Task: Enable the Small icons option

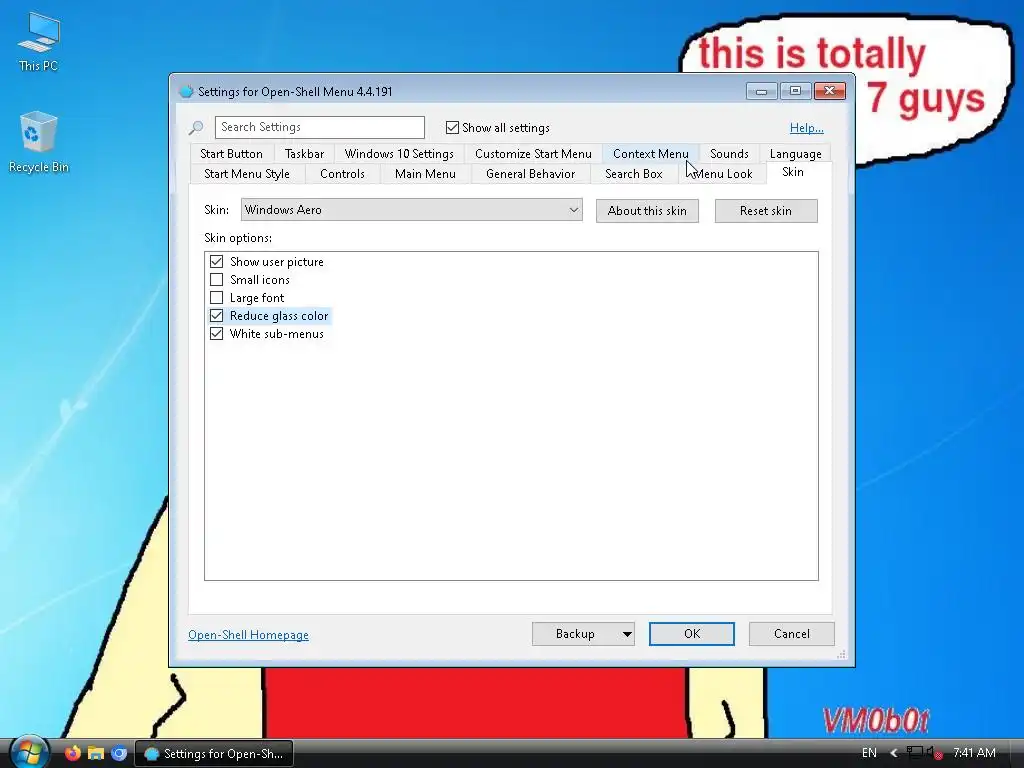Action: point(216,280)
